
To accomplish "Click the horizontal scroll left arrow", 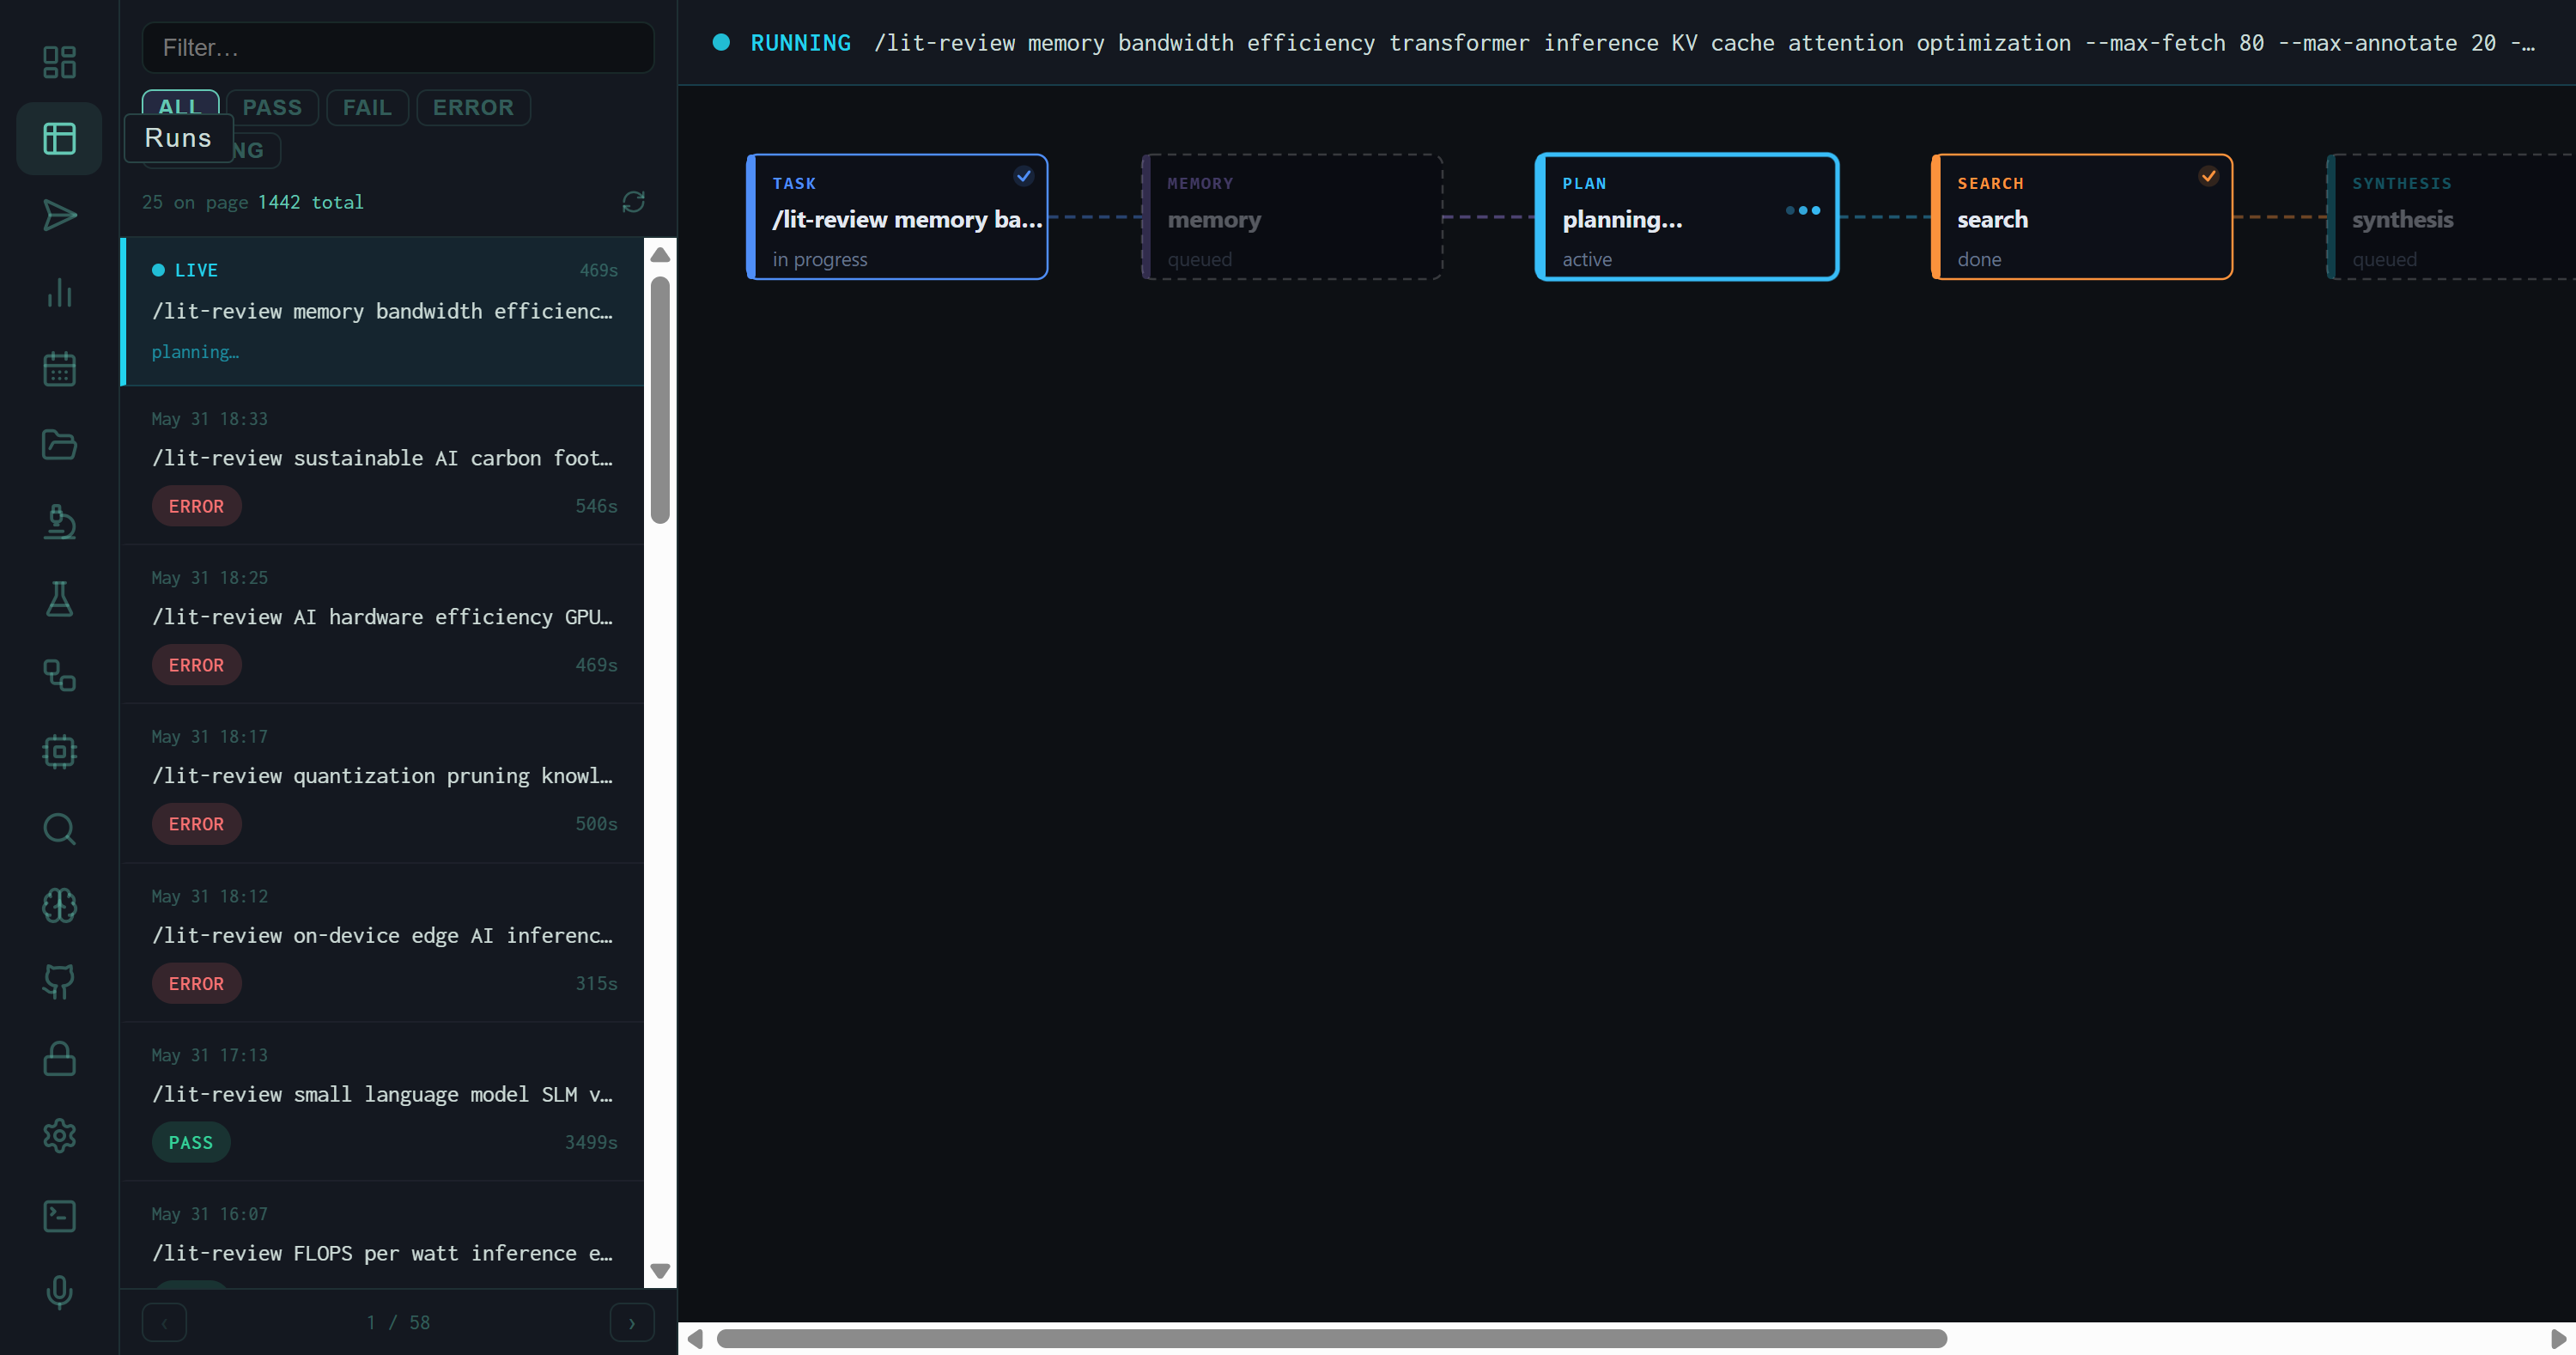I will (695, 1338).
